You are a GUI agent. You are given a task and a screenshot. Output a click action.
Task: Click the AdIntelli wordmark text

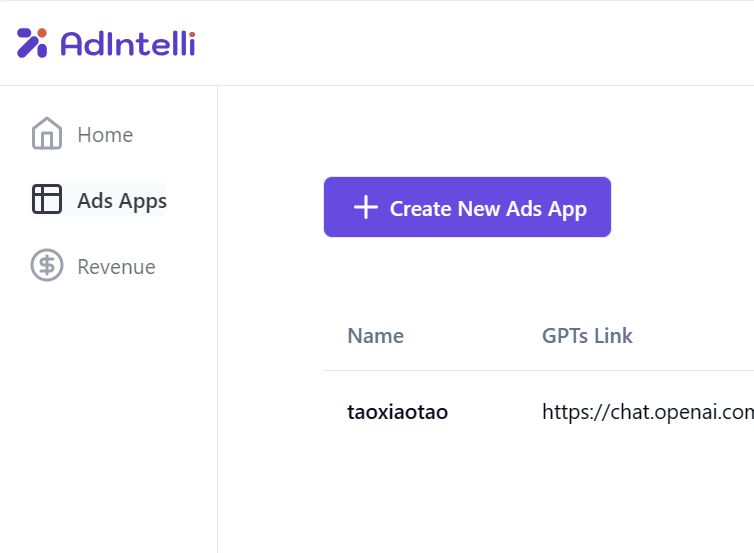click(128, 44)
